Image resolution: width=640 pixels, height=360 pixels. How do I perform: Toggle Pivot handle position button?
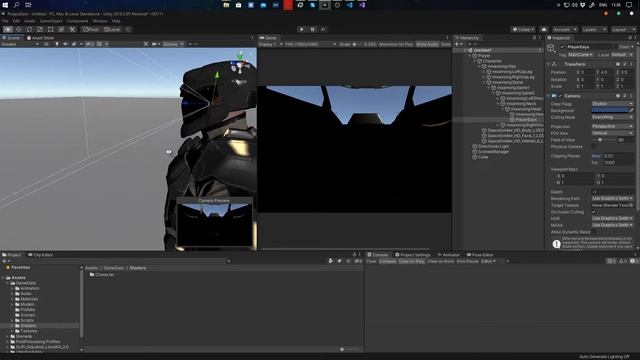[91, 29]
